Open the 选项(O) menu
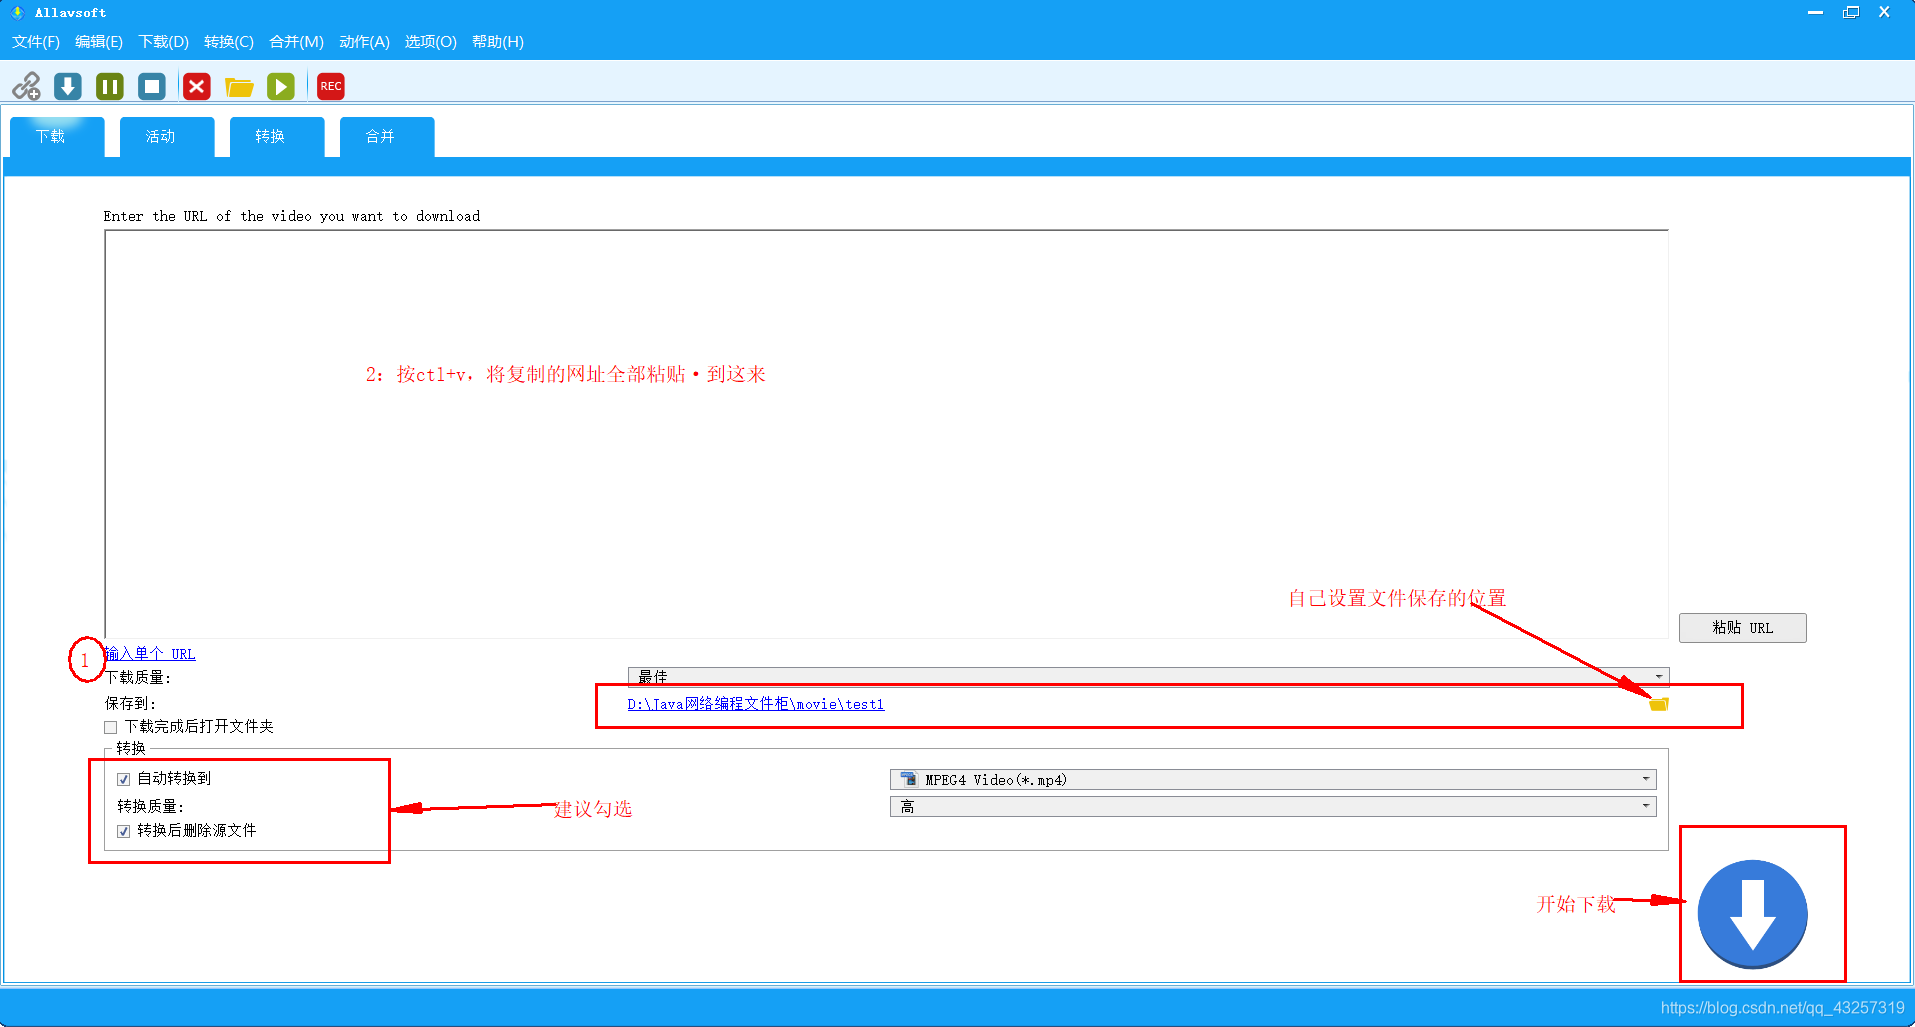This screenshot has width=1915, height=1027. point(431,41)
